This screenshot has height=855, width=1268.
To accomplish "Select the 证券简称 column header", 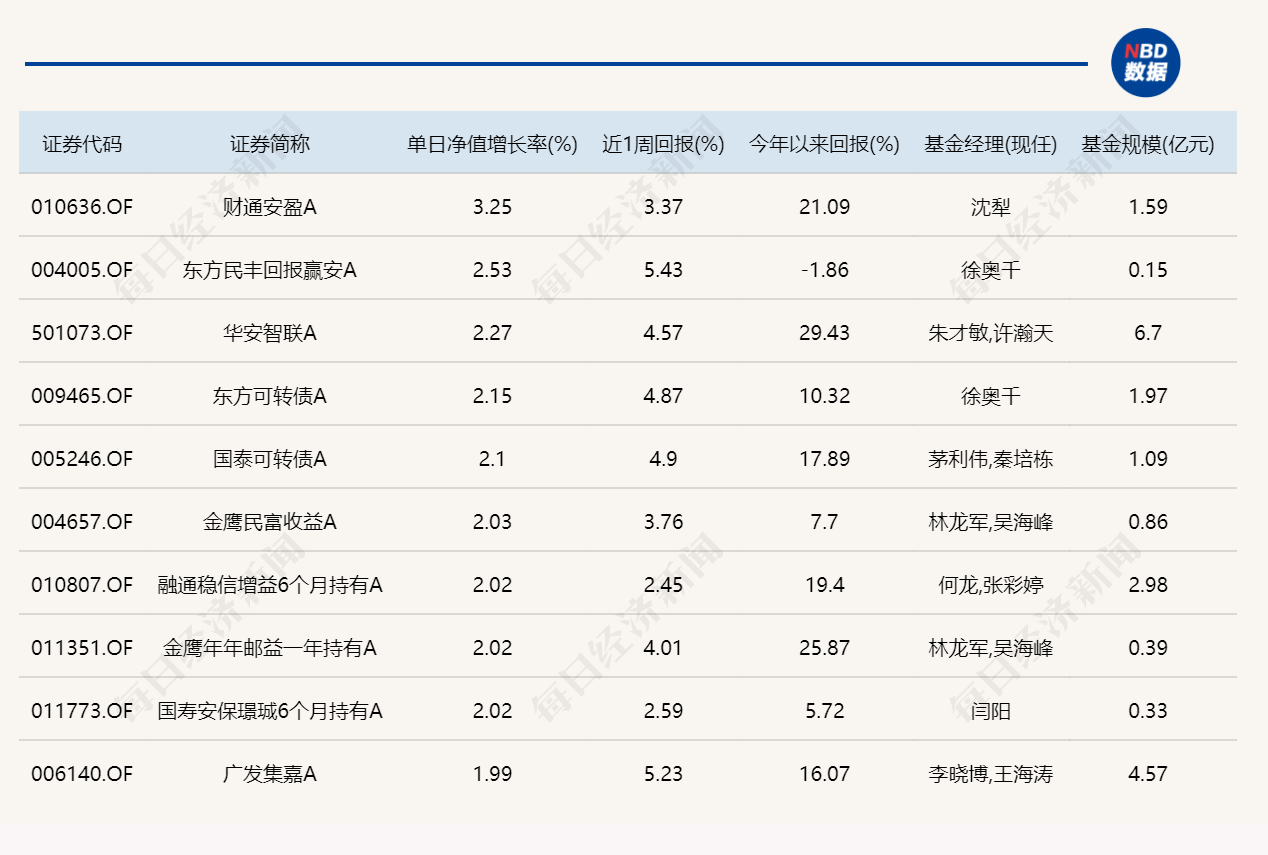I will (270, 144).
